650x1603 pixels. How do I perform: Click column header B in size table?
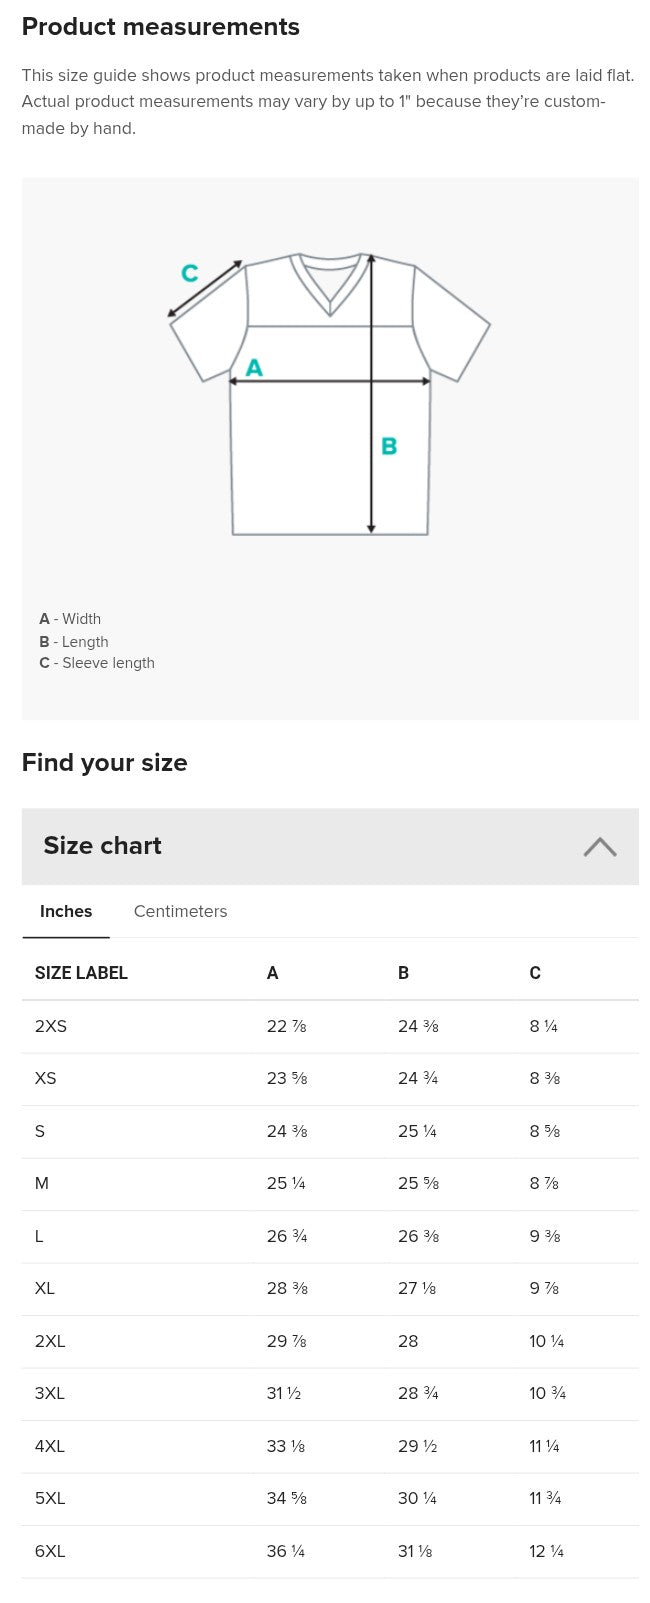tap(403, 973)
